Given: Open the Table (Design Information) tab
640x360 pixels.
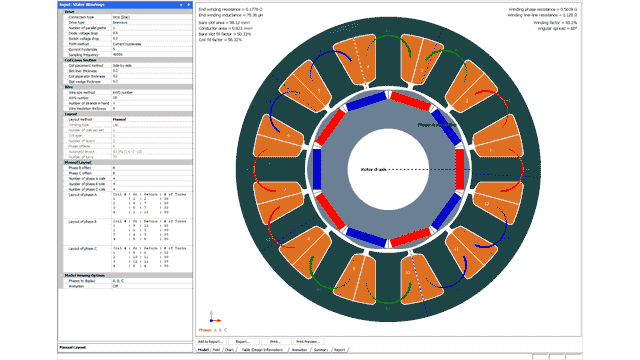Looking at the screenshot, I should pos(262,350).
